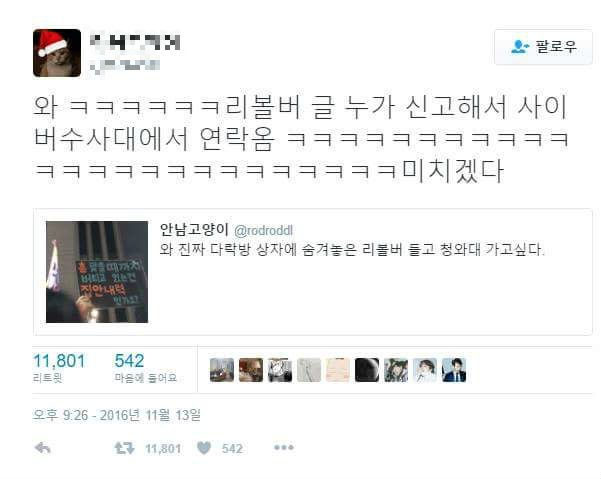Open the 11,801 리트윗 count list

[x=59, y=367]
